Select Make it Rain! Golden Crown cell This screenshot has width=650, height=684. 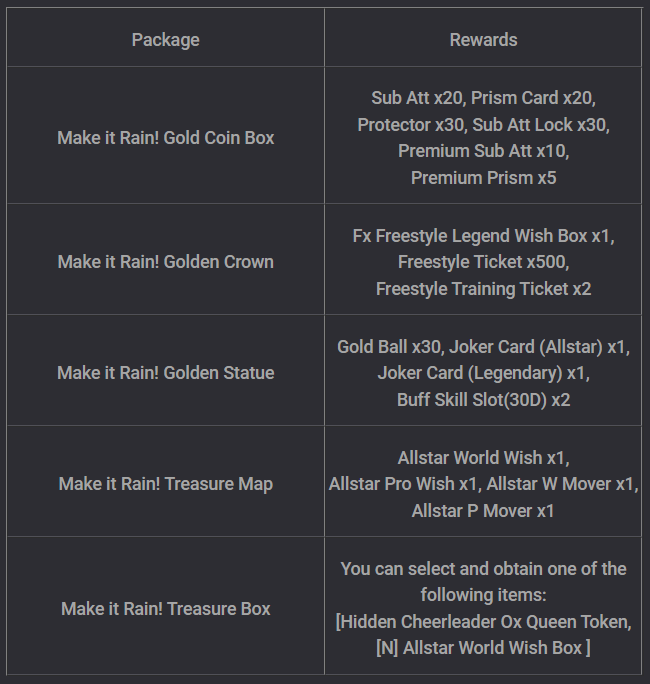165,262
